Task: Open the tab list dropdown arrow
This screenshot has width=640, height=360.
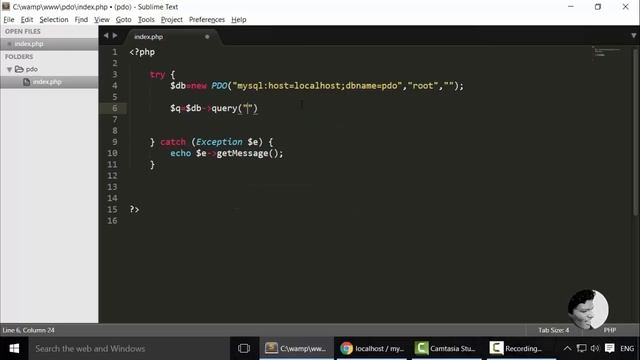Action: point(633,36)
